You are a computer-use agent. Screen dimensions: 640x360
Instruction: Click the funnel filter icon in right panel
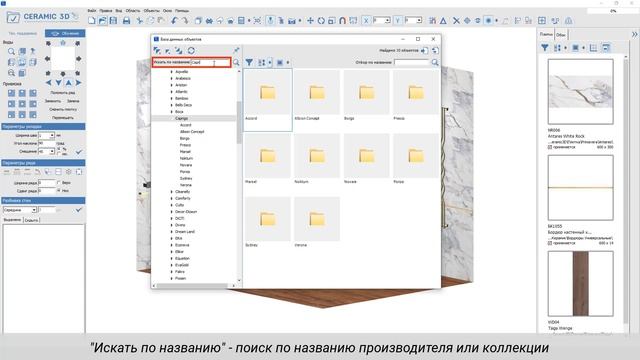coord(544,48)
